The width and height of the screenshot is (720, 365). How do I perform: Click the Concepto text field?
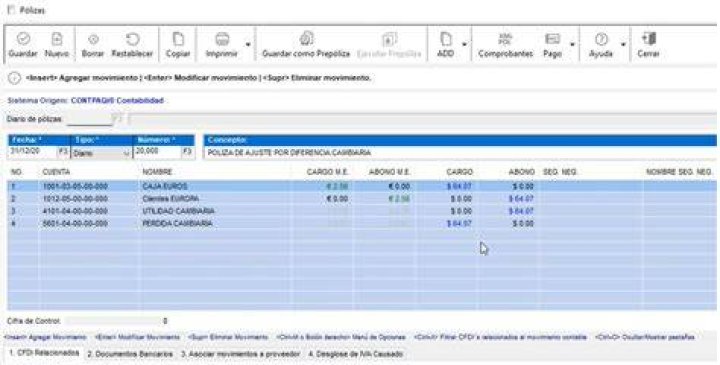point(460,153)
